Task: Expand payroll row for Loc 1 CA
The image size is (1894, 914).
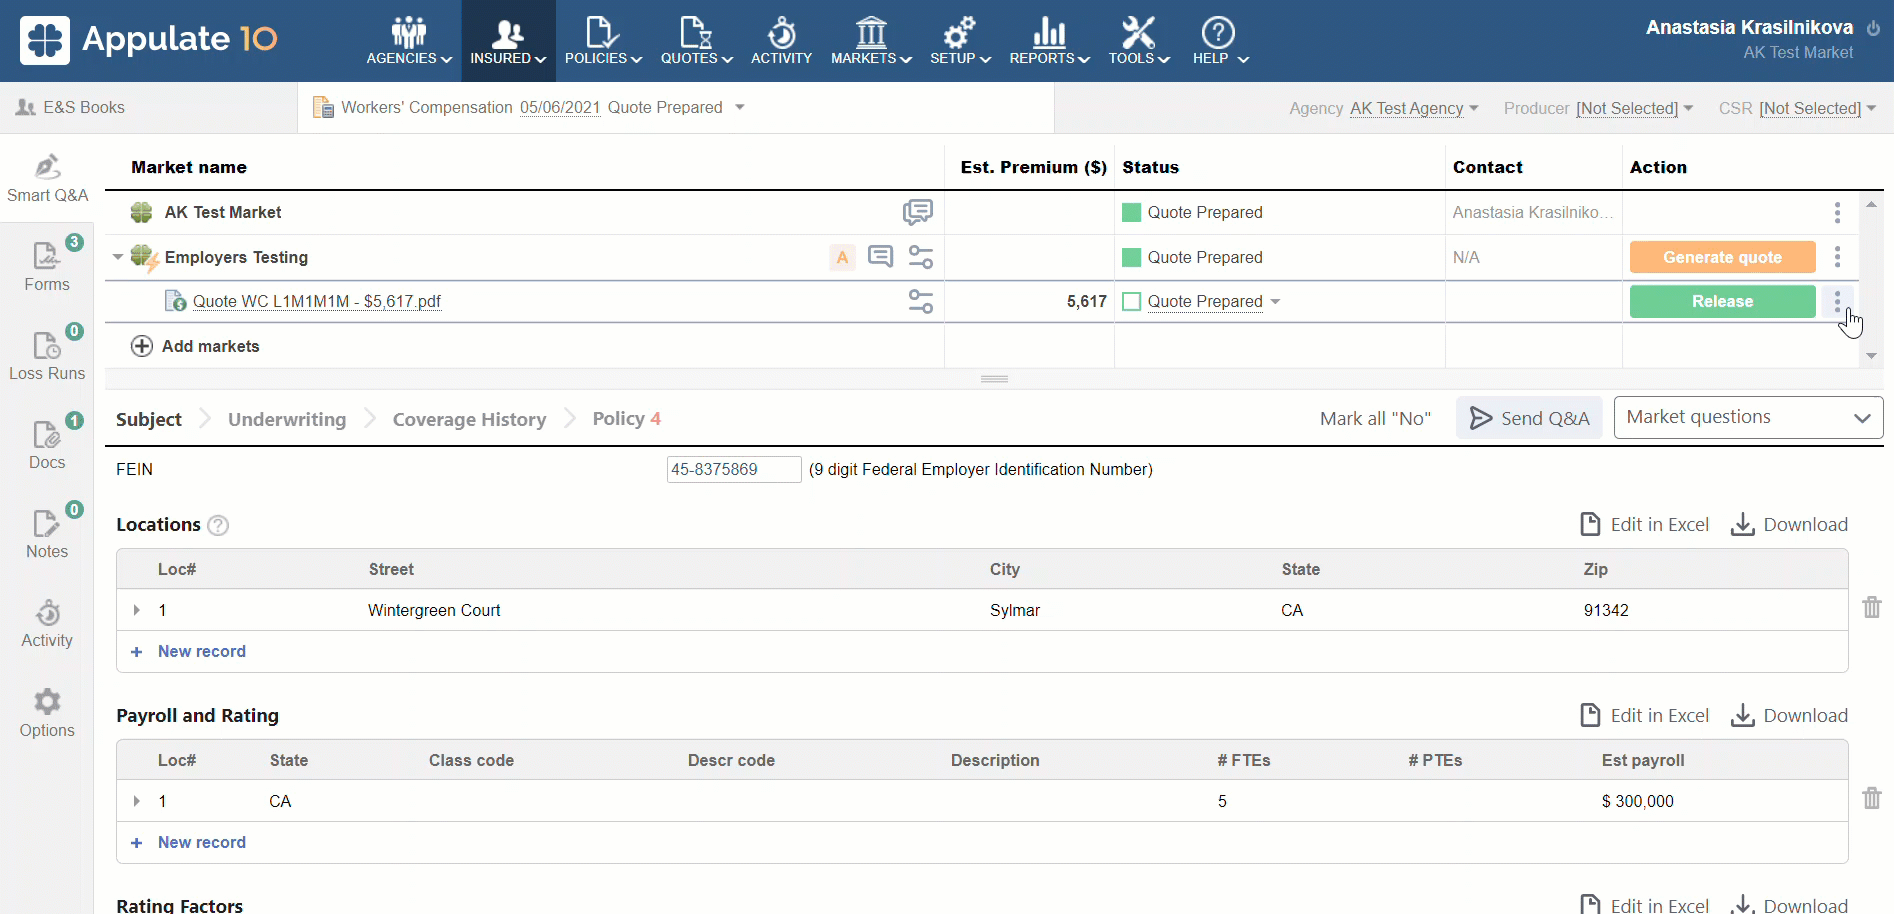Action: click(x=137, y=801)
